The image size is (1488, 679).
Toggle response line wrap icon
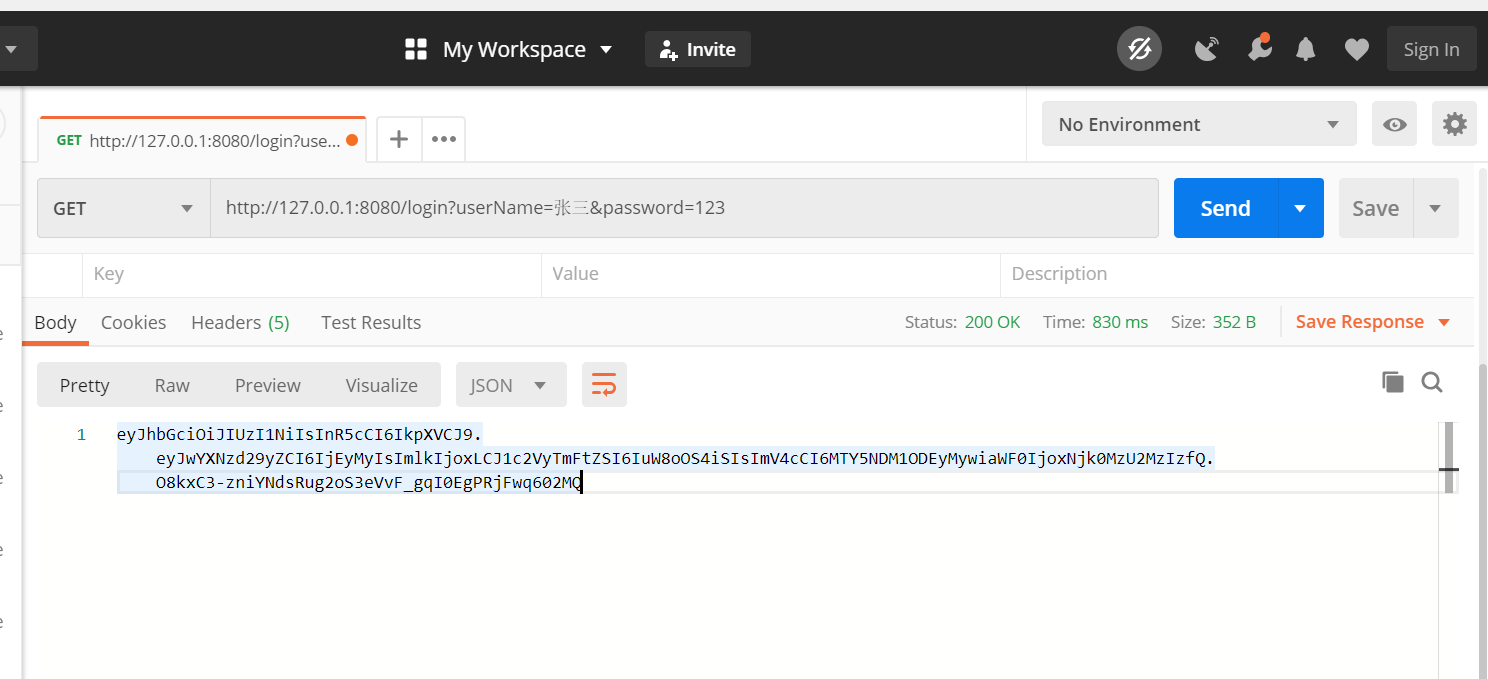coord(604,385)
